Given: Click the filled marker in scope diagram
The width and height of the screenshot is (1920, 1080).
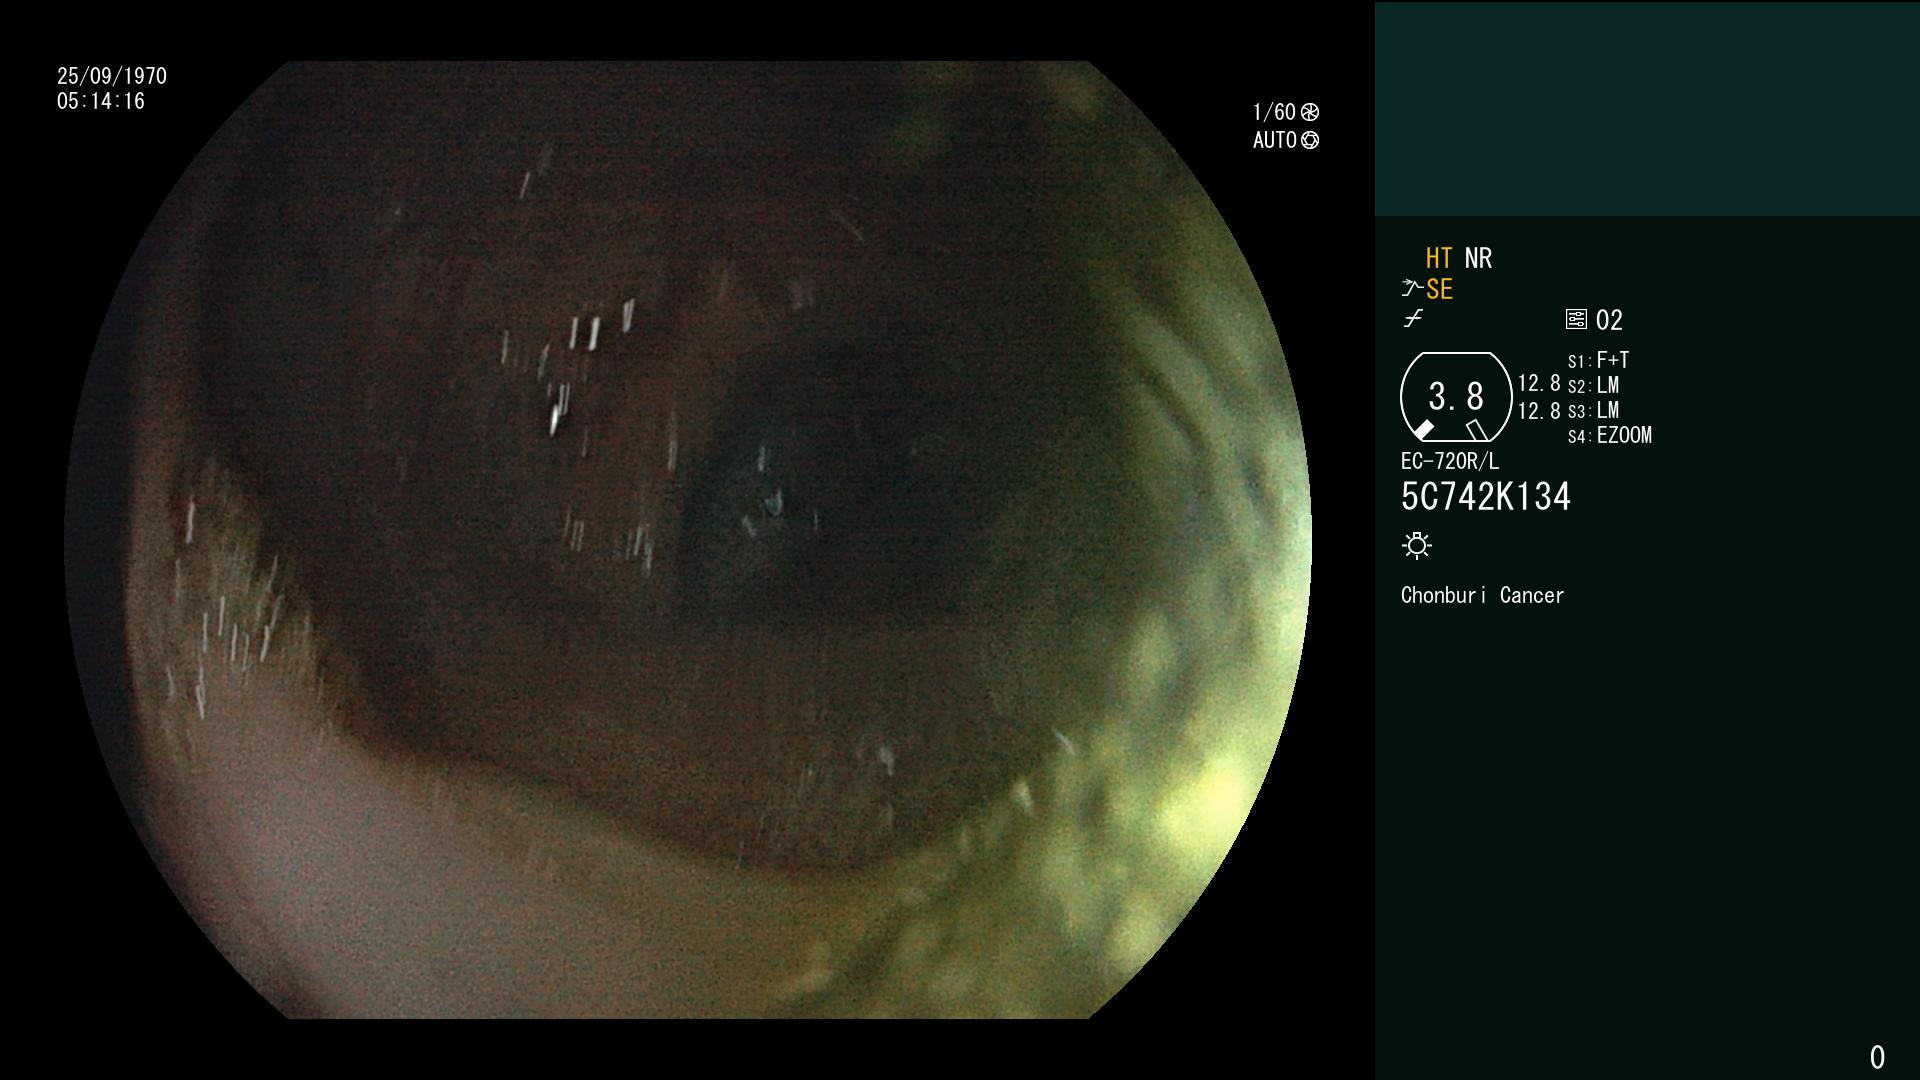Looking at the screenshot, I should click(1423, 430).
